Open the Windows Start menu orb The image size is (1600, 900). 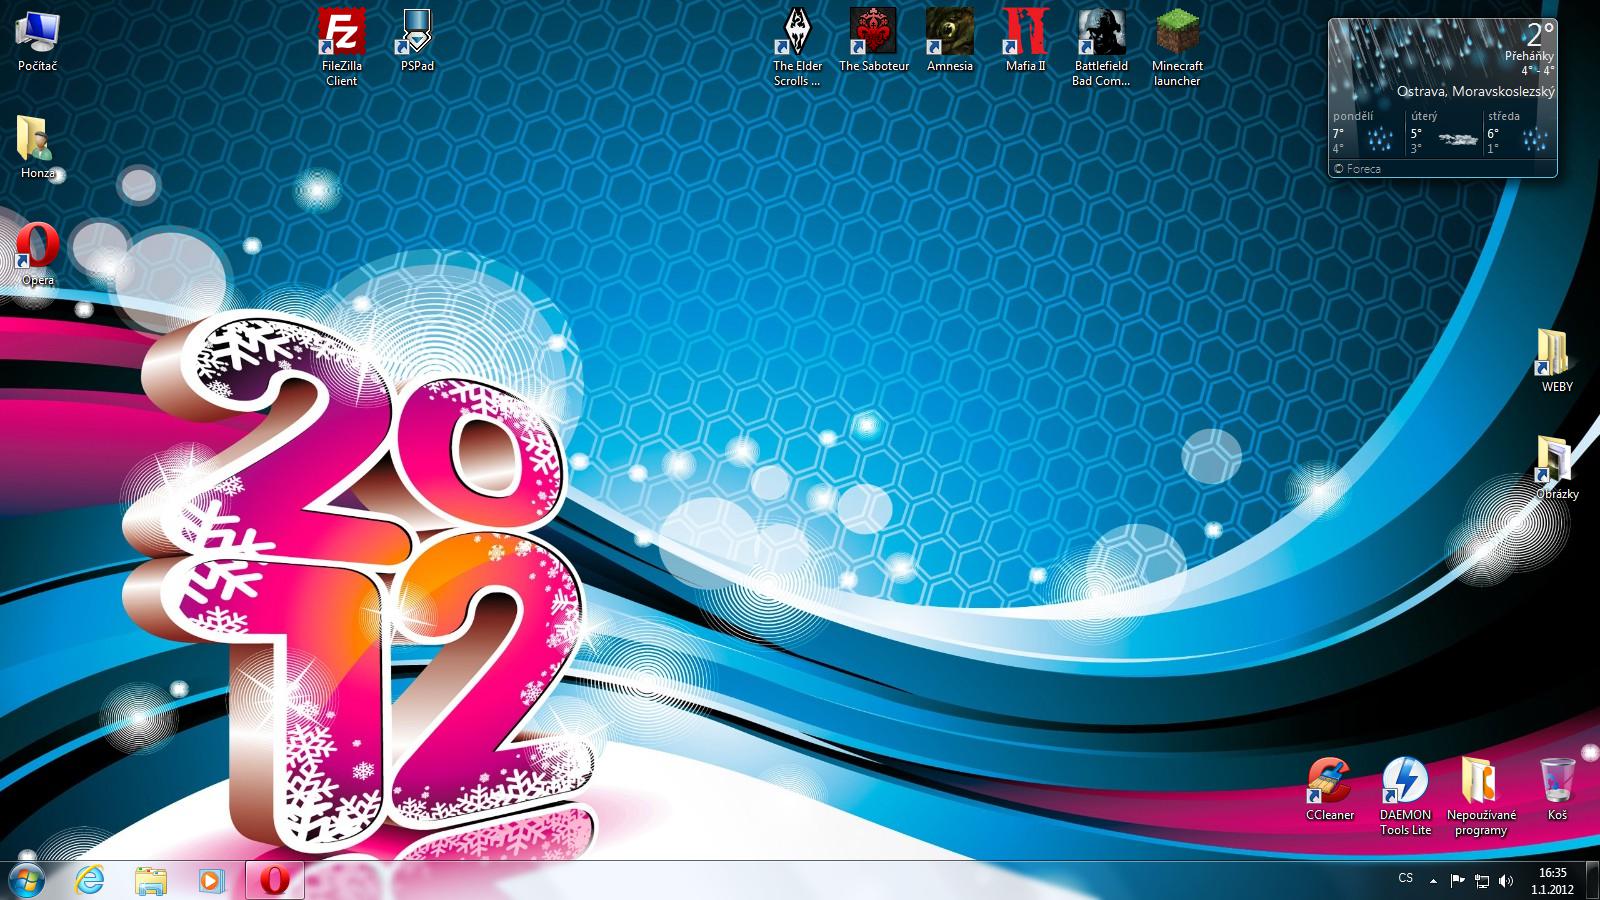point(27,881)
